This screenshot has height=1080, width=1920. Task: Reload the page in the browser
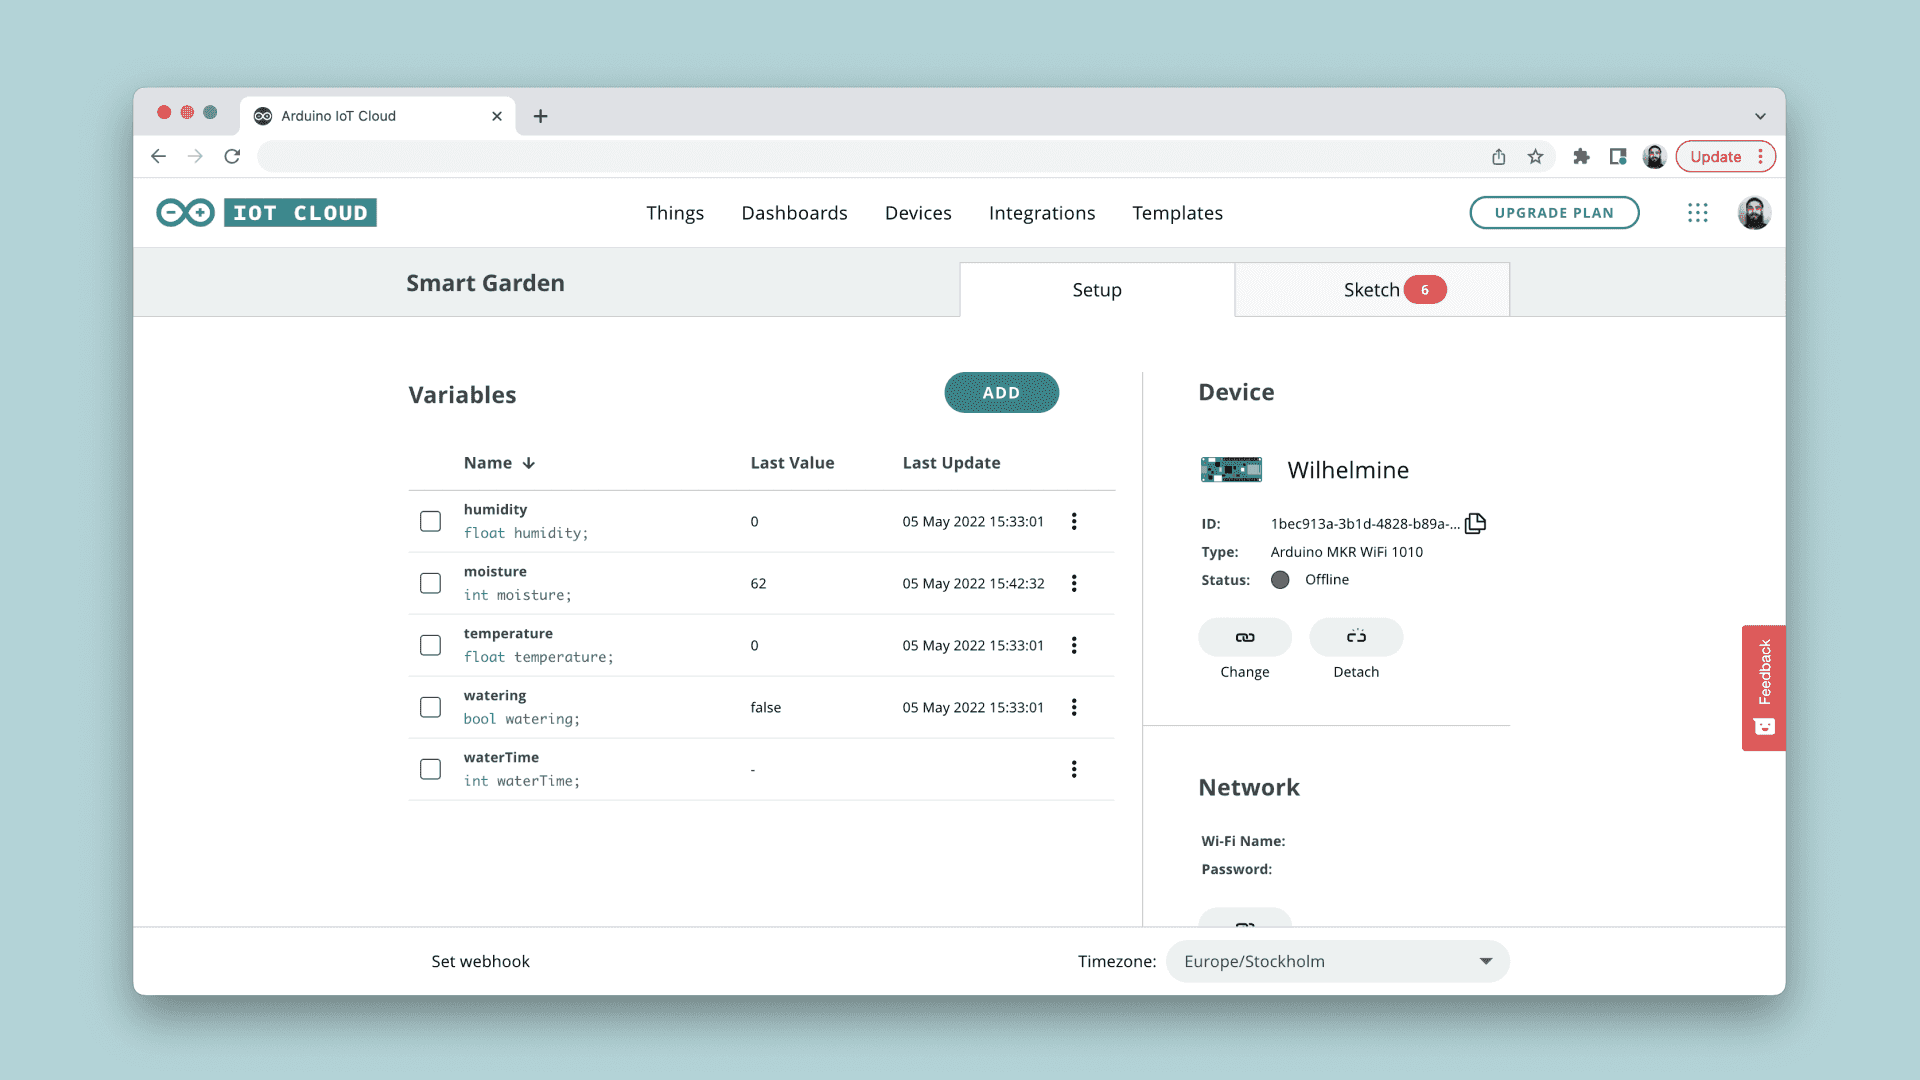[232, 157]
